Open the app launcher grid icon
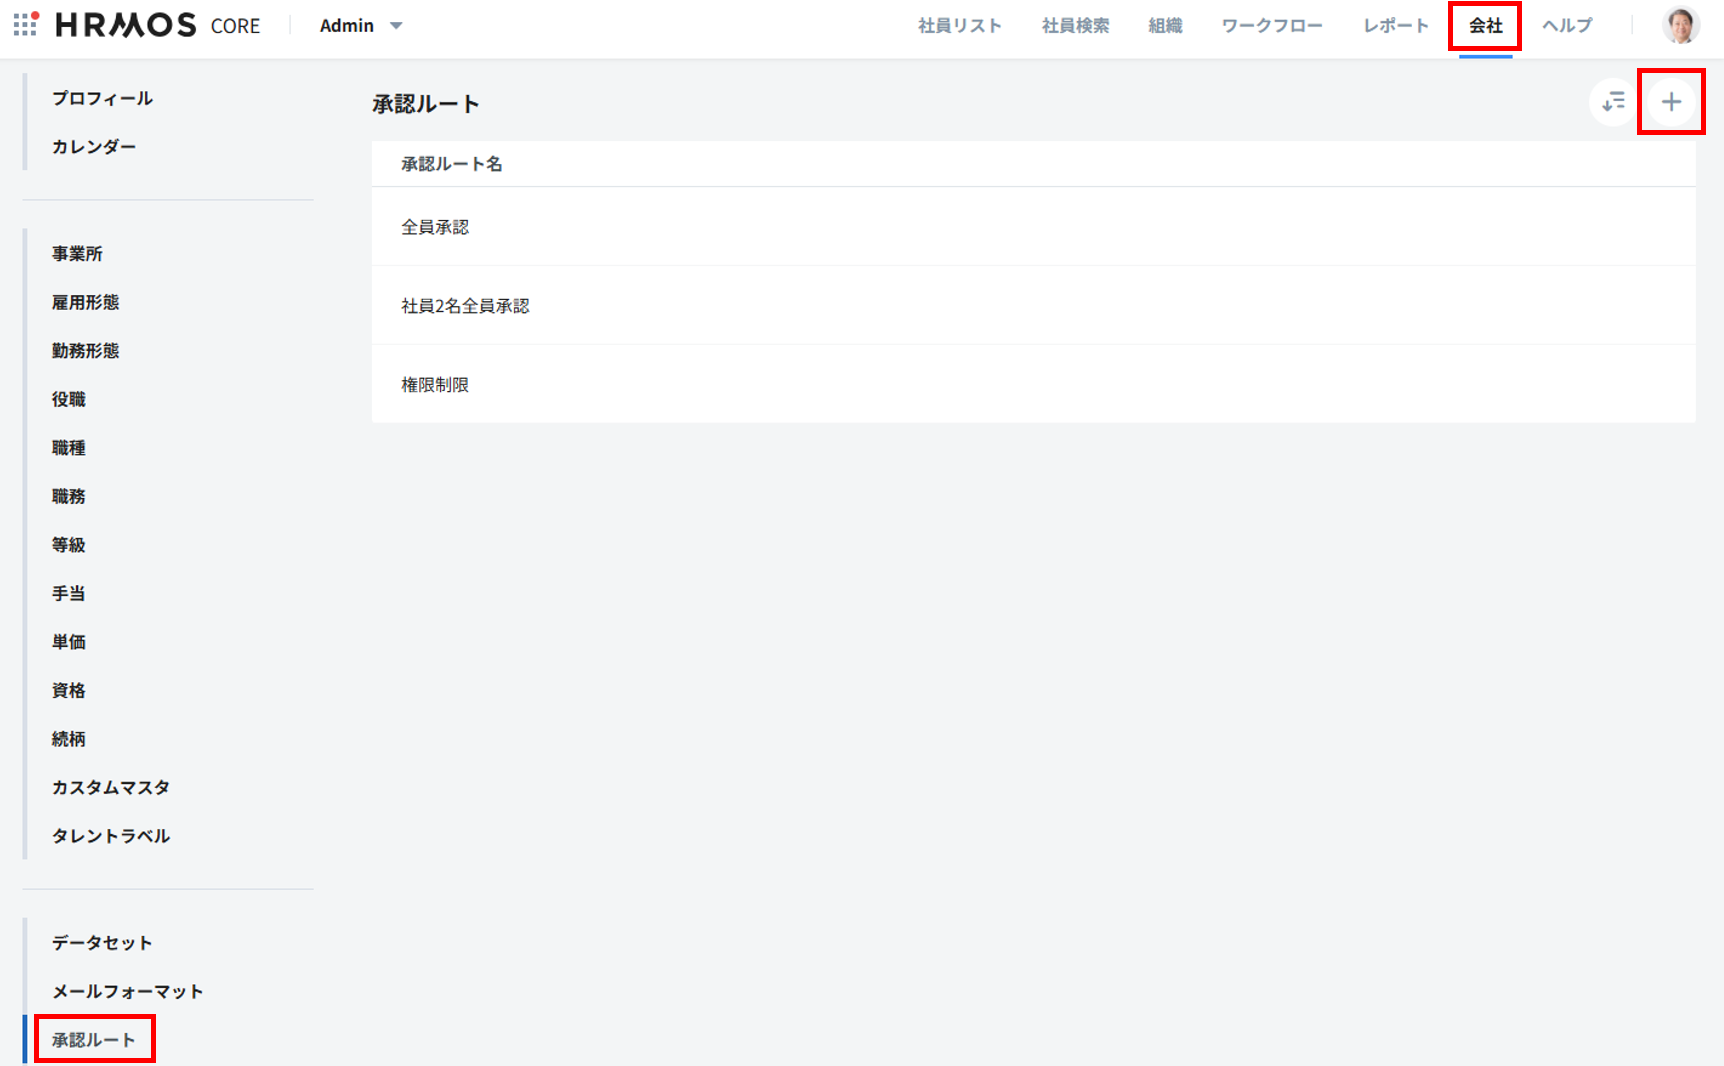This screenshot has height=1066, width=1724. tap(26, 25)
